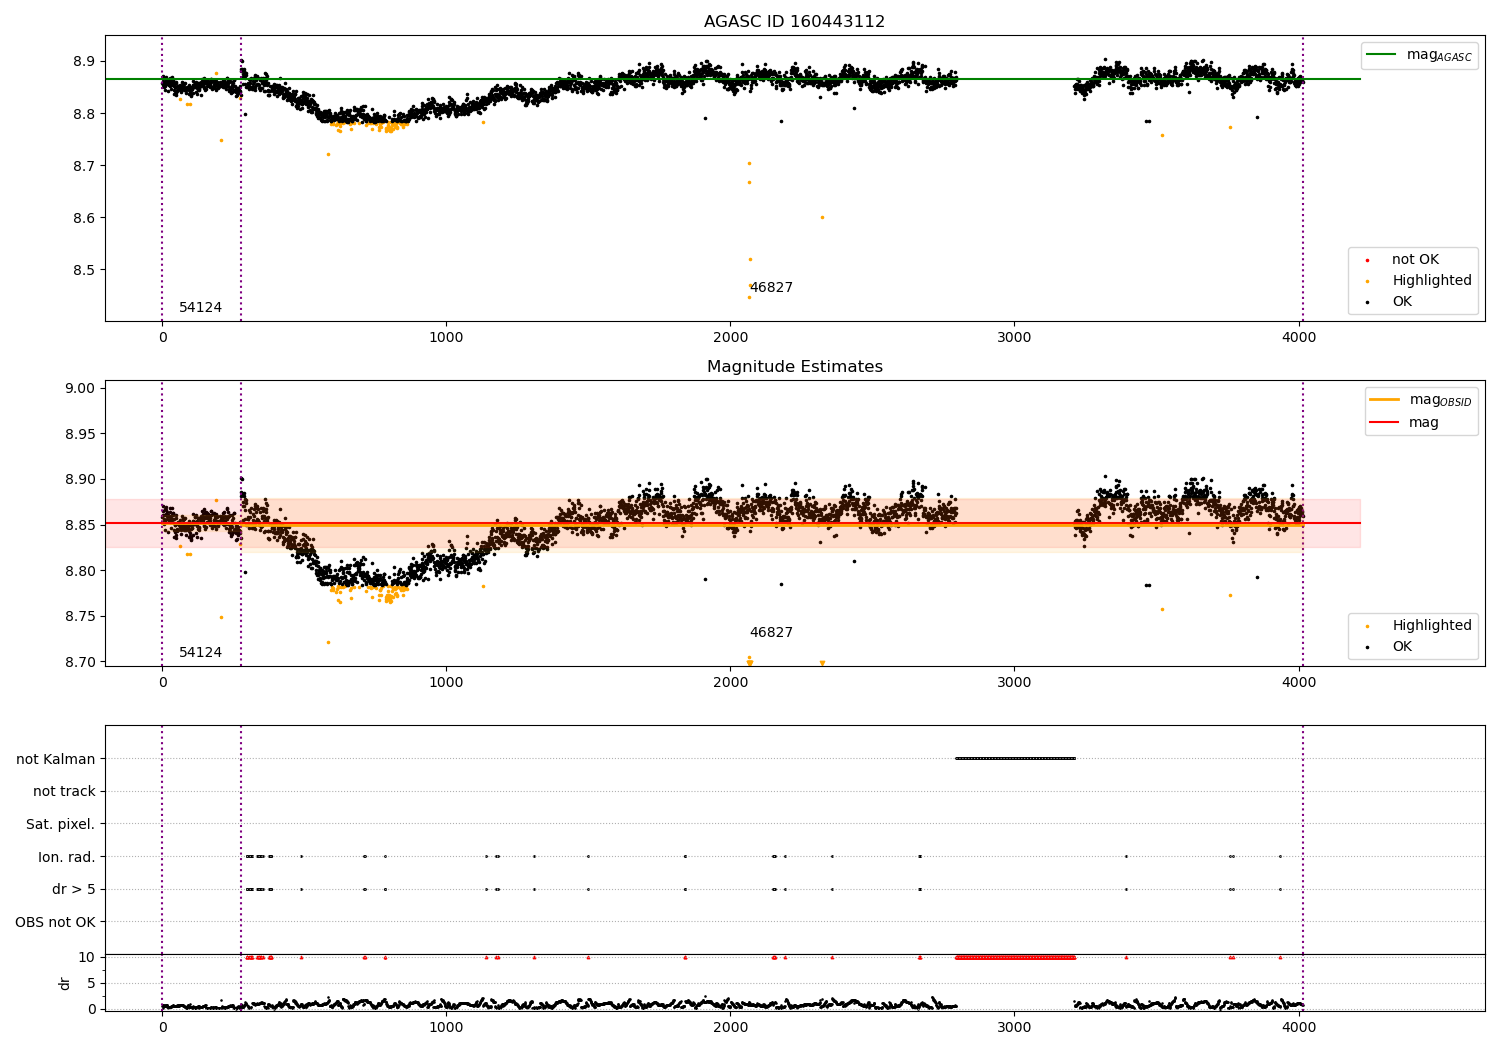
Task: Click the 46827 label in Magnitude Estimates plot
Action: 771,633
